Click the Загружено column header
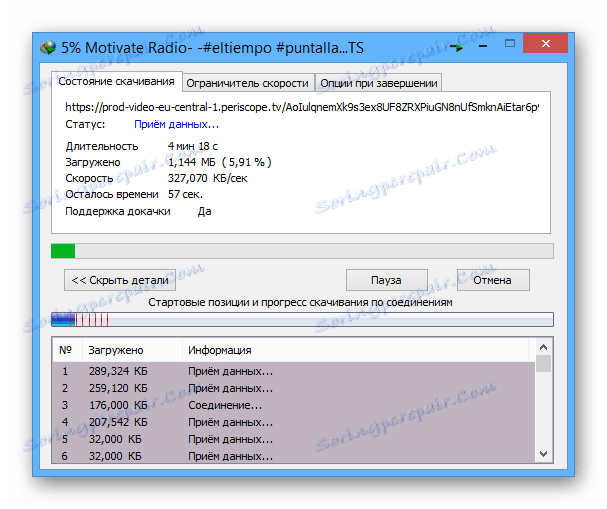The width and height of the screenshot is (607, 509). tap(132, 350)
